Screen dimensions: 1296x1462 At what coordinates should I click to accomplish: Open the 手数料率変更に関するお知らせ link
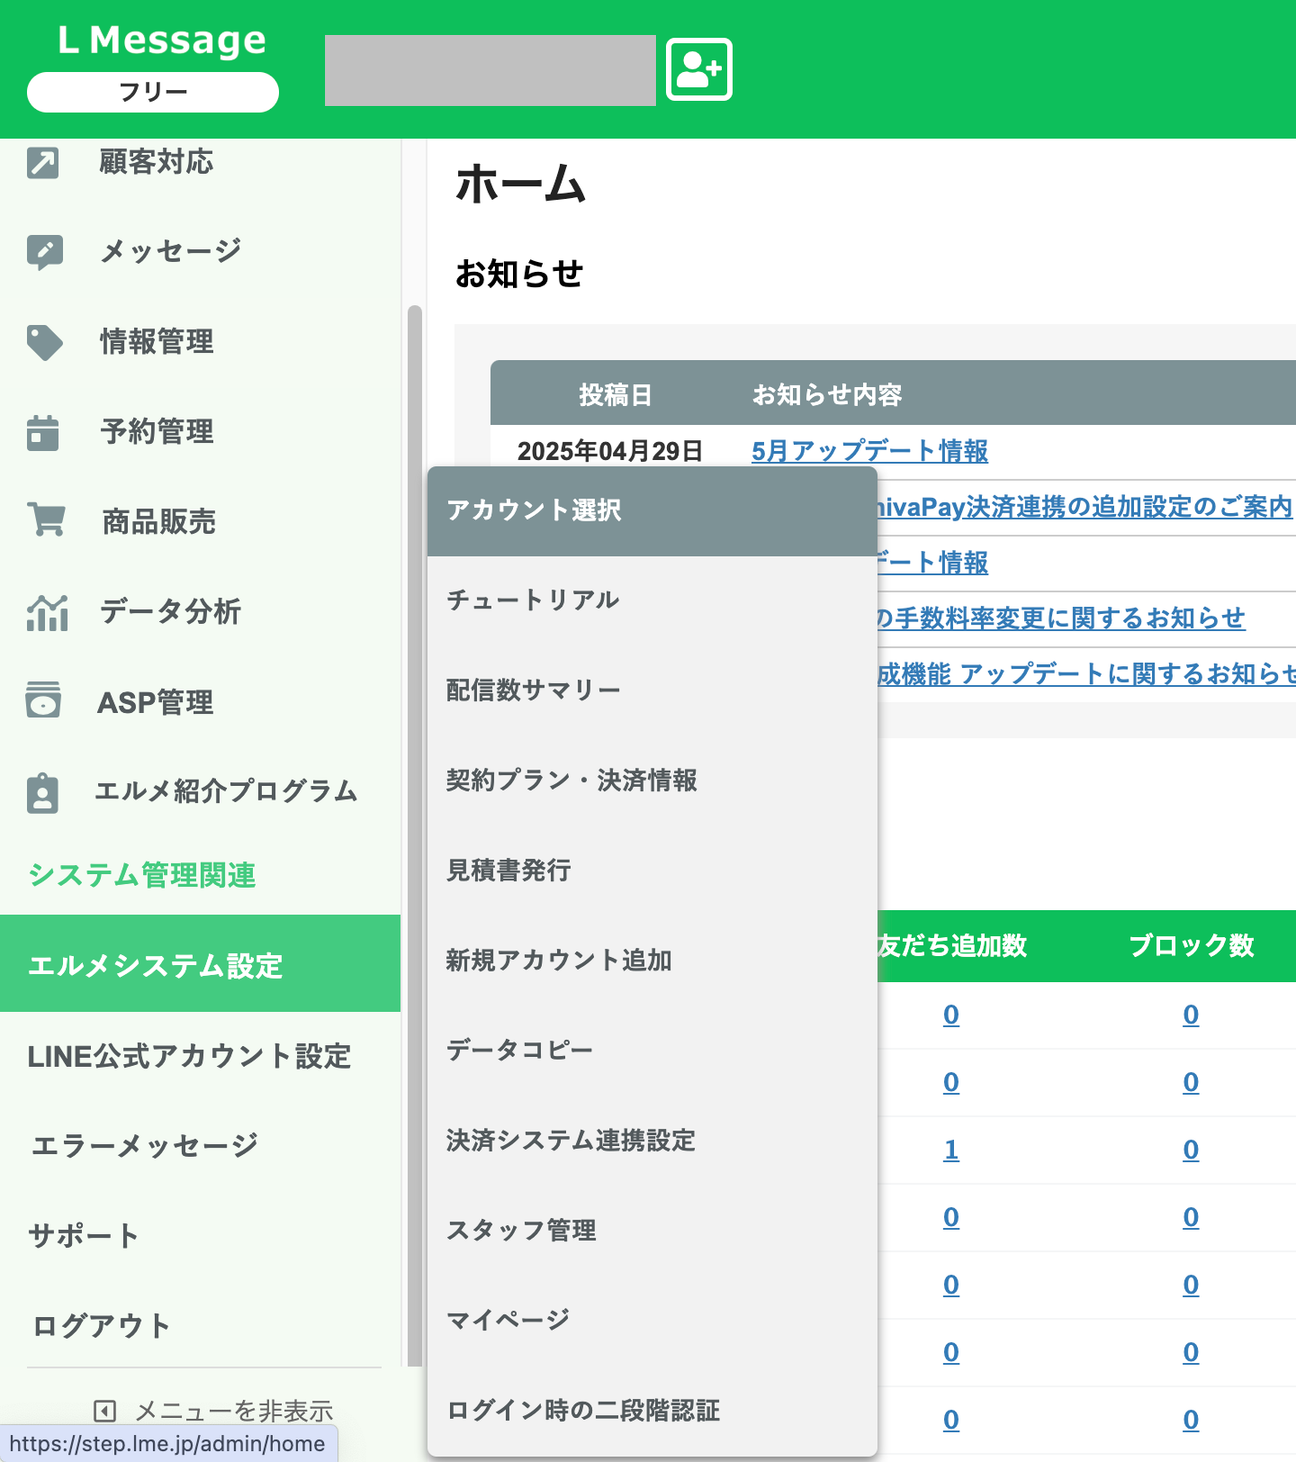coord(1061,618)
